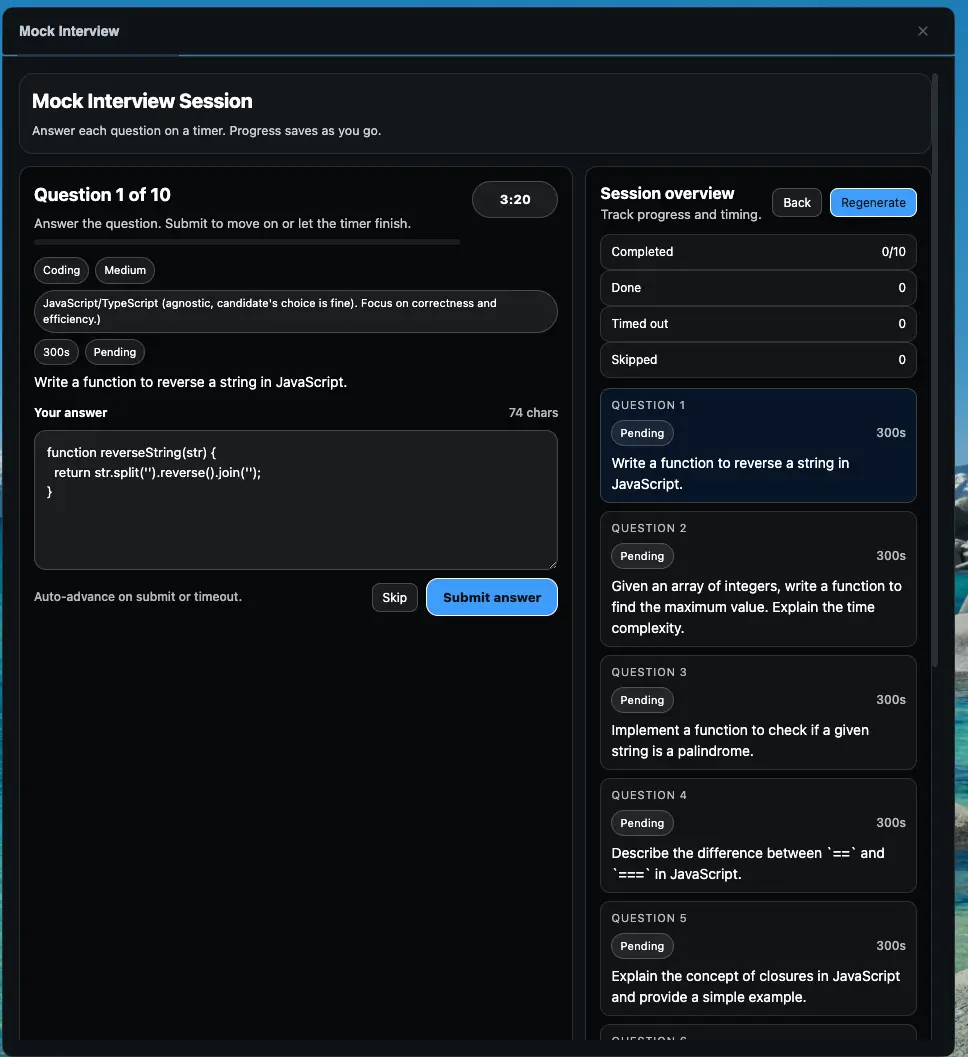Skip the current question
The width and height of the screenshot is (968, 1057).
(x=394, y=597)
